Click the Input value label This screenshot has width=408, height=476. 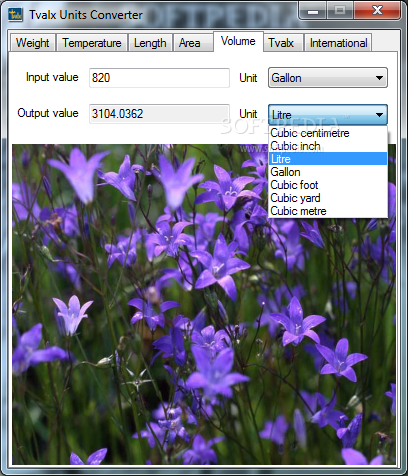coord(52,77)
